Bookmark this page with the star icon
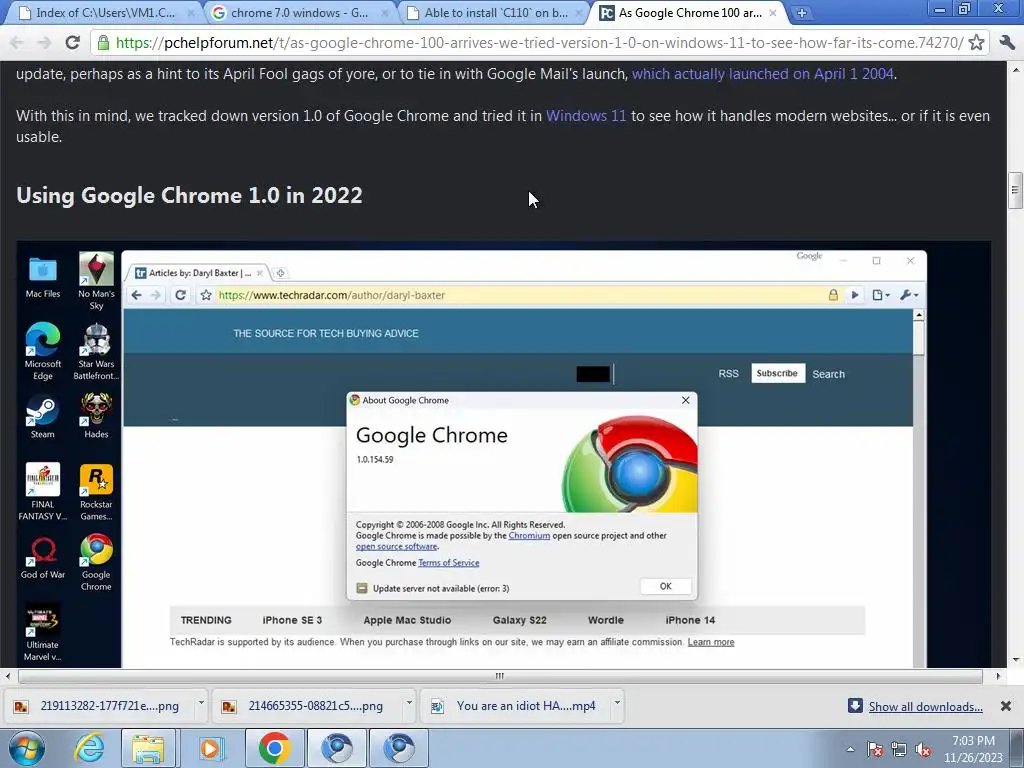Screen dimensions: 1024x768 click(x=976, y=43)
